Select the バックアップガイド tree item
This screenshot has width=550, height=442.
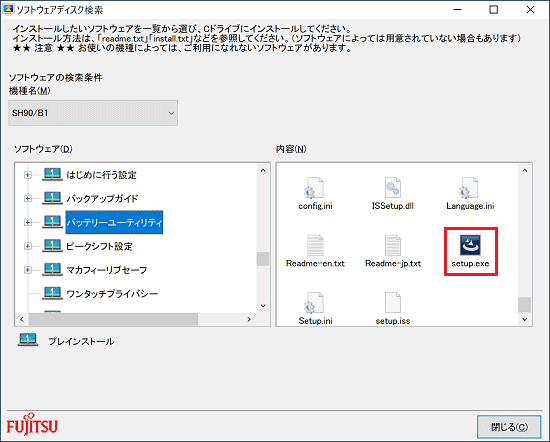(102, 199)
